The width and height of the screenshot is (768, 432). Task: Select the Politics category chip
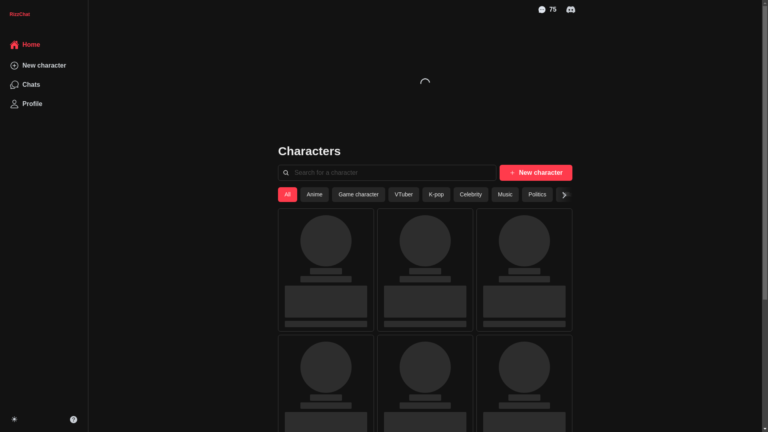(537, 194)
